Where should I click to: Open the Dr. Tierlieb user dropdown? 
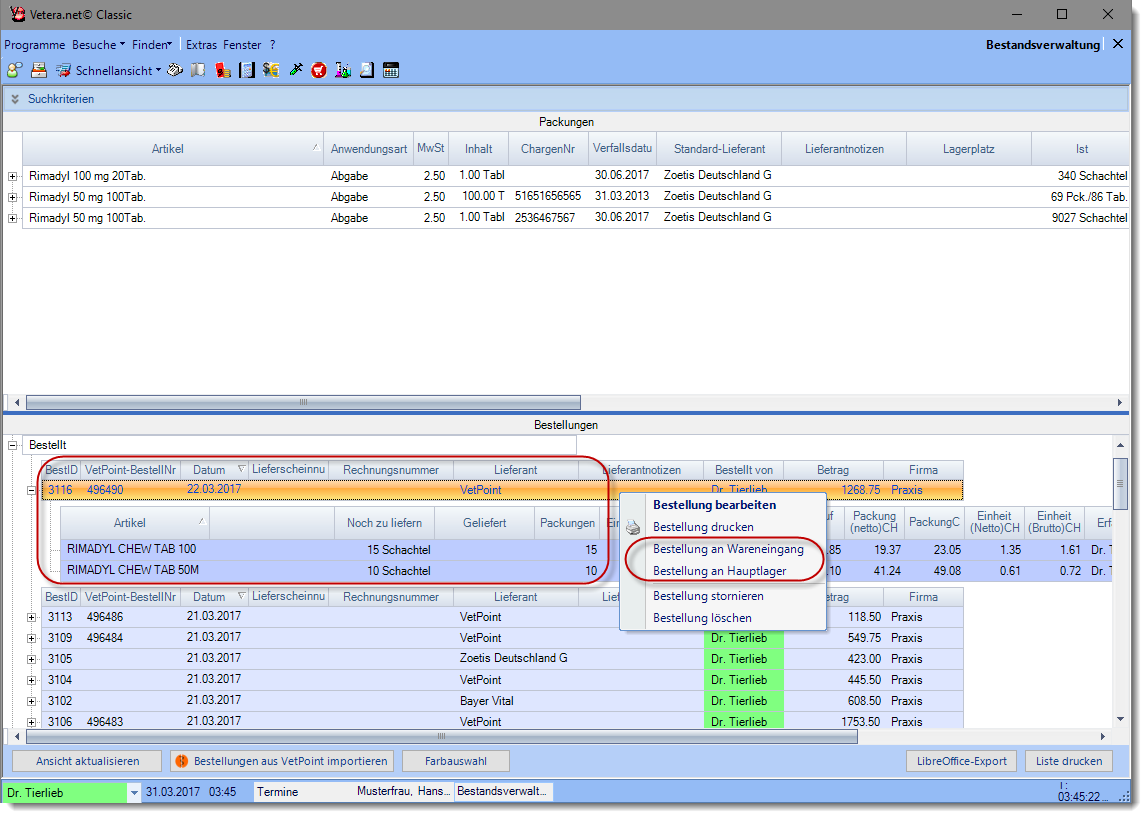coord(134,792)
